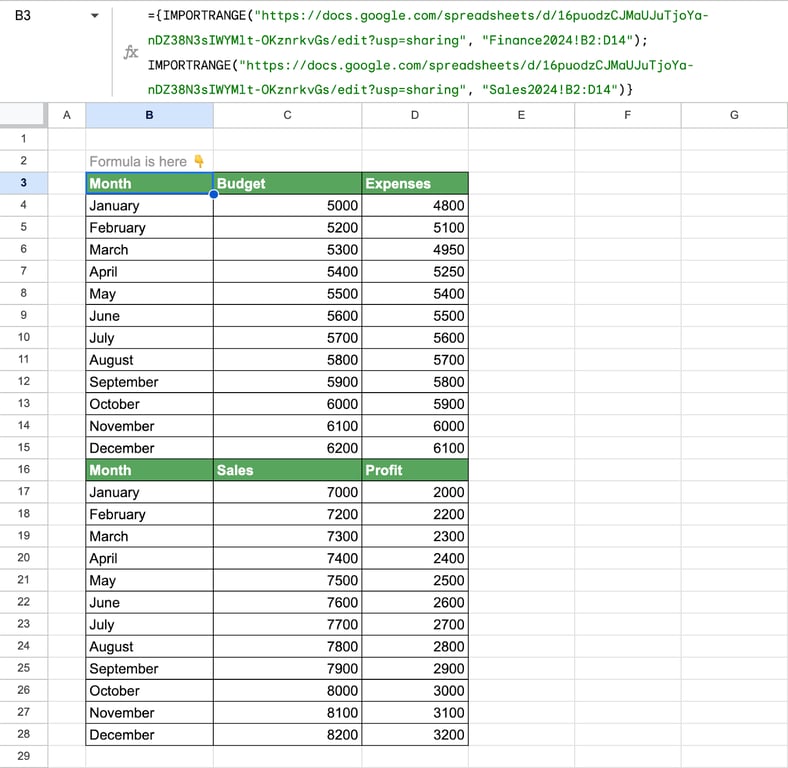The image size is (788, 768).
Task: Select the May cell in row 21
Action: pos(149,581)
